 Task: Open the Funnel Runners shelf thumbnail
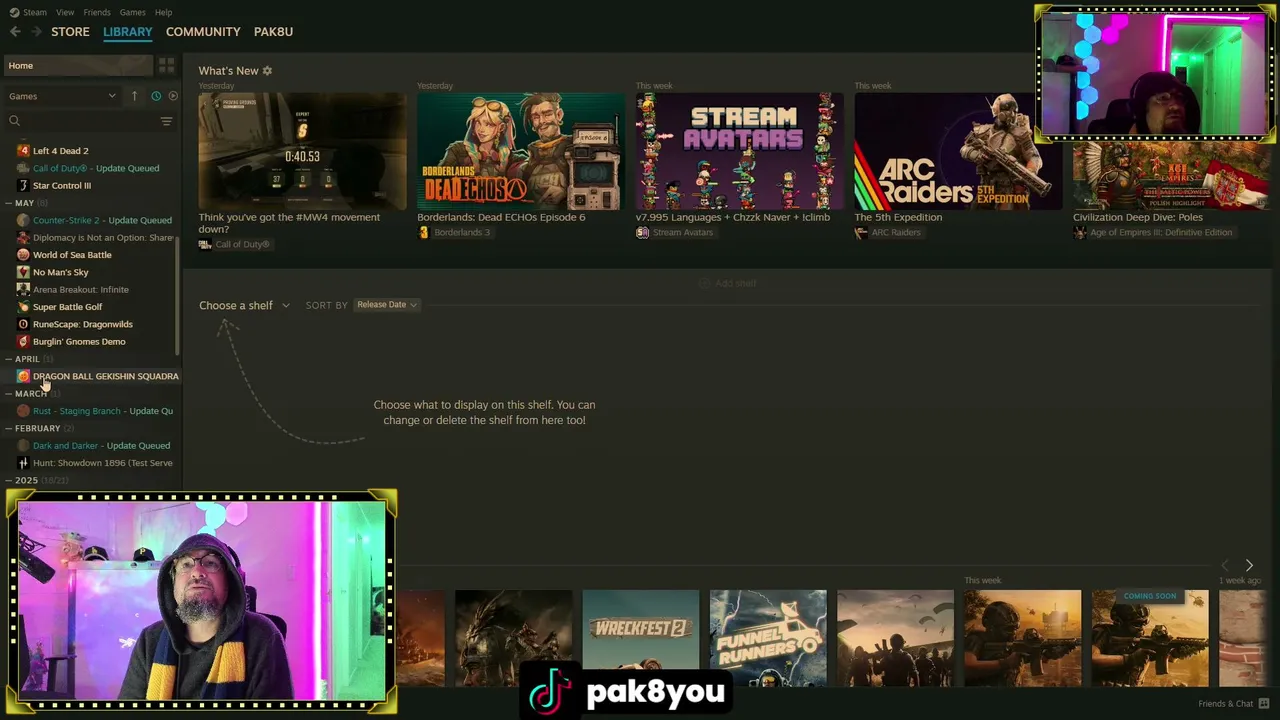(x=768, y=639)
